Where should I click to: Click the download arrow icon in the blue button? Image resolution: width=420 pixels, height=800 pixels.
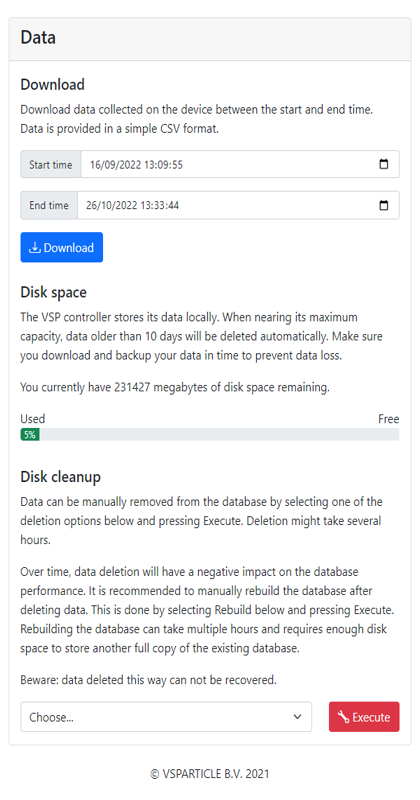[x=35, y=247]
